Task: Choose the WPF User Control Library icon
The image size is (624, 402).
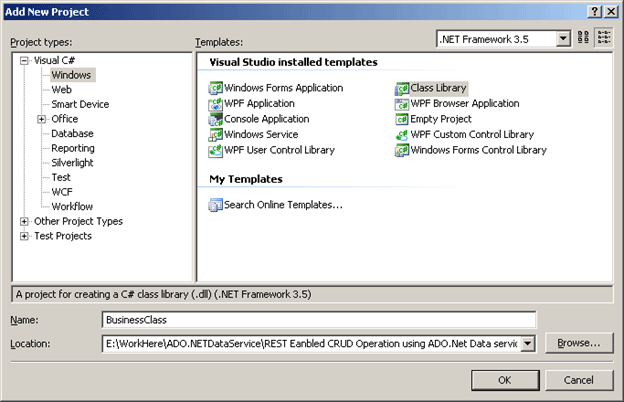Action: point(215,150)
